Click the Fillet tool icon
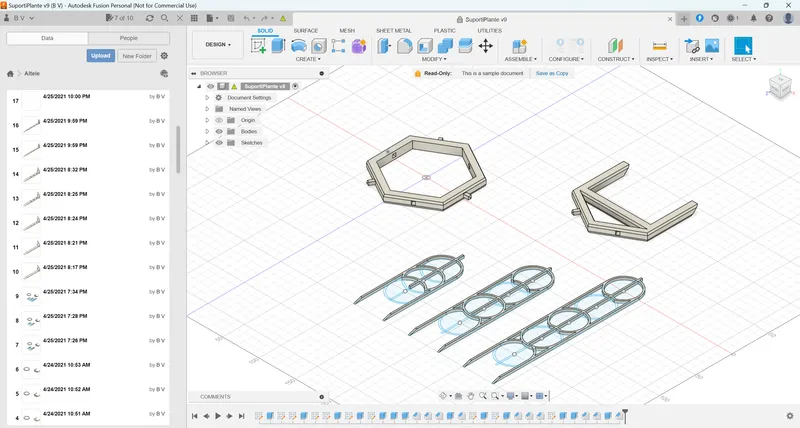 (405, 46)
